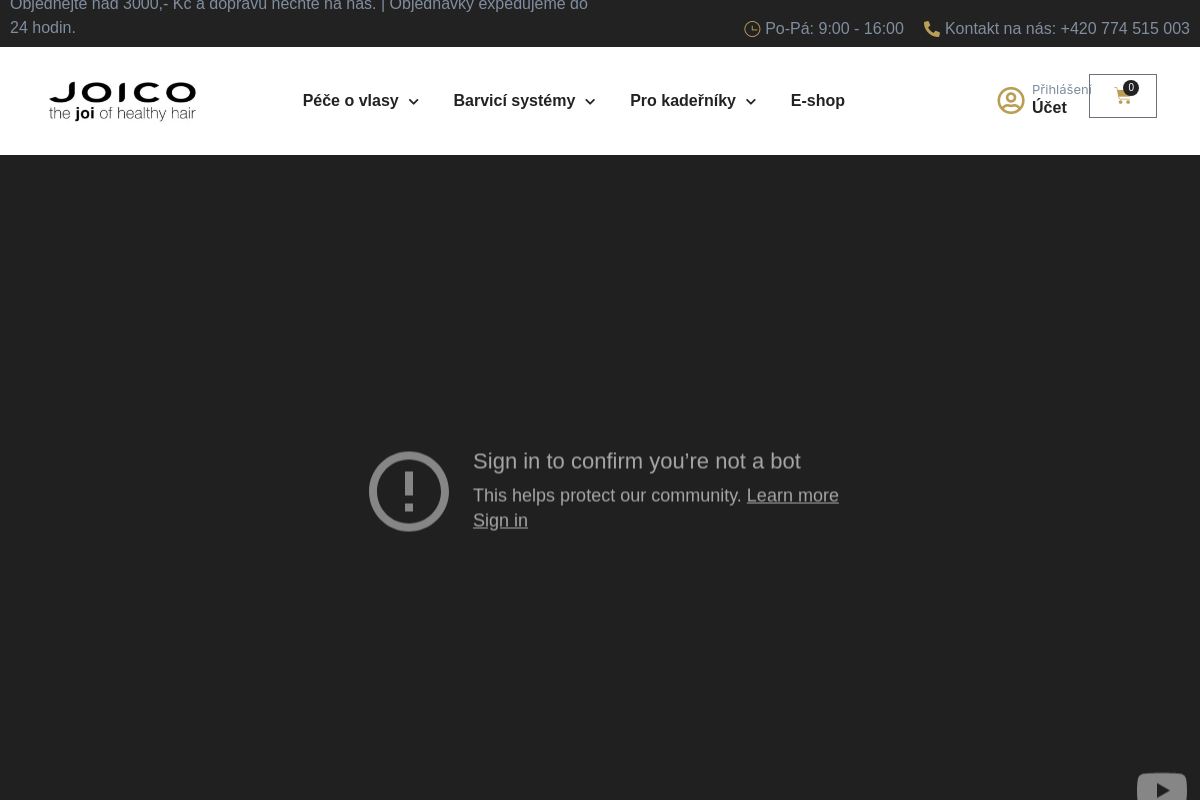Click the YouTube logo in video corner

pyautogui.click(x=1161, y=787)
